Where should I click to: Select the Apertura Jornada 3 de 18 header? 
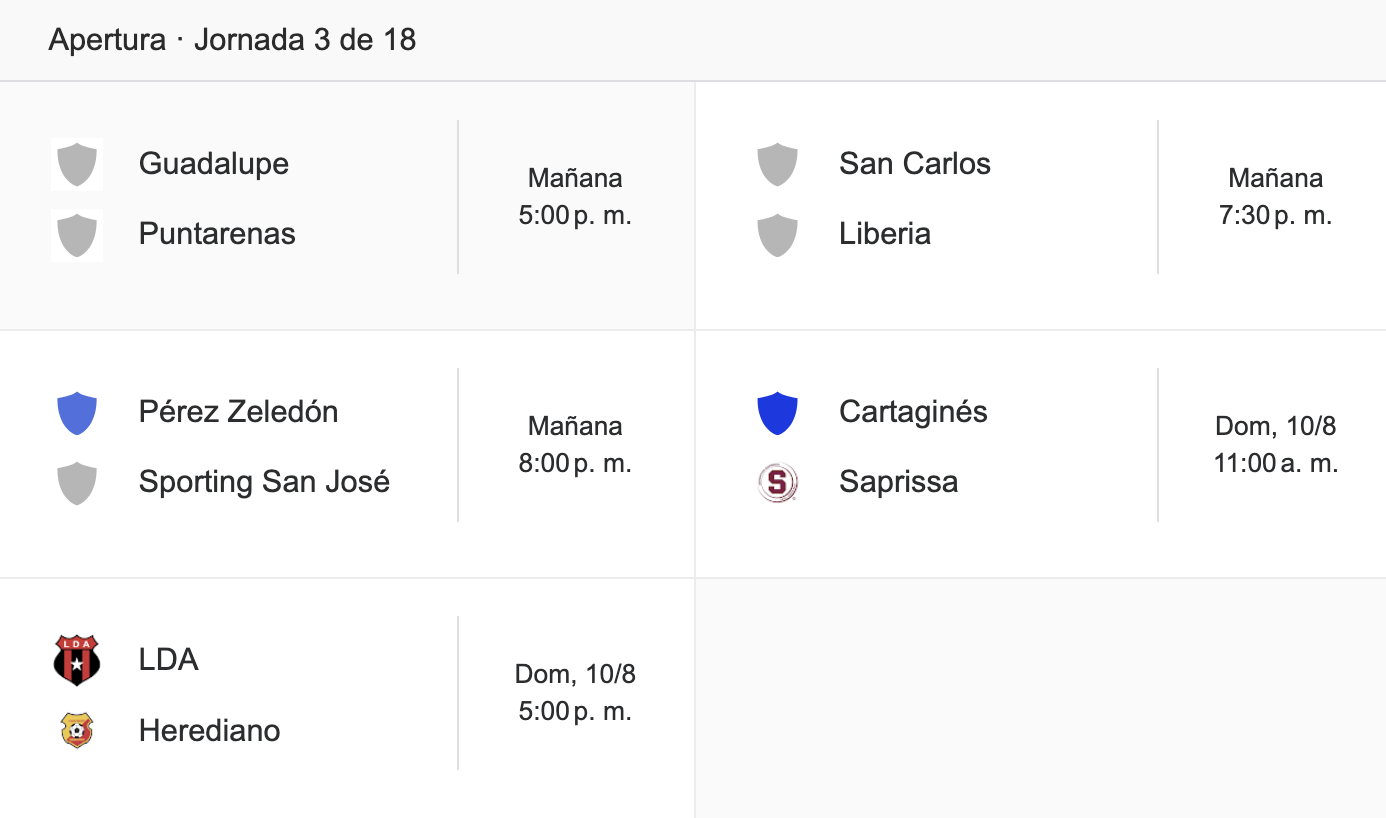(x=232, y=40)
